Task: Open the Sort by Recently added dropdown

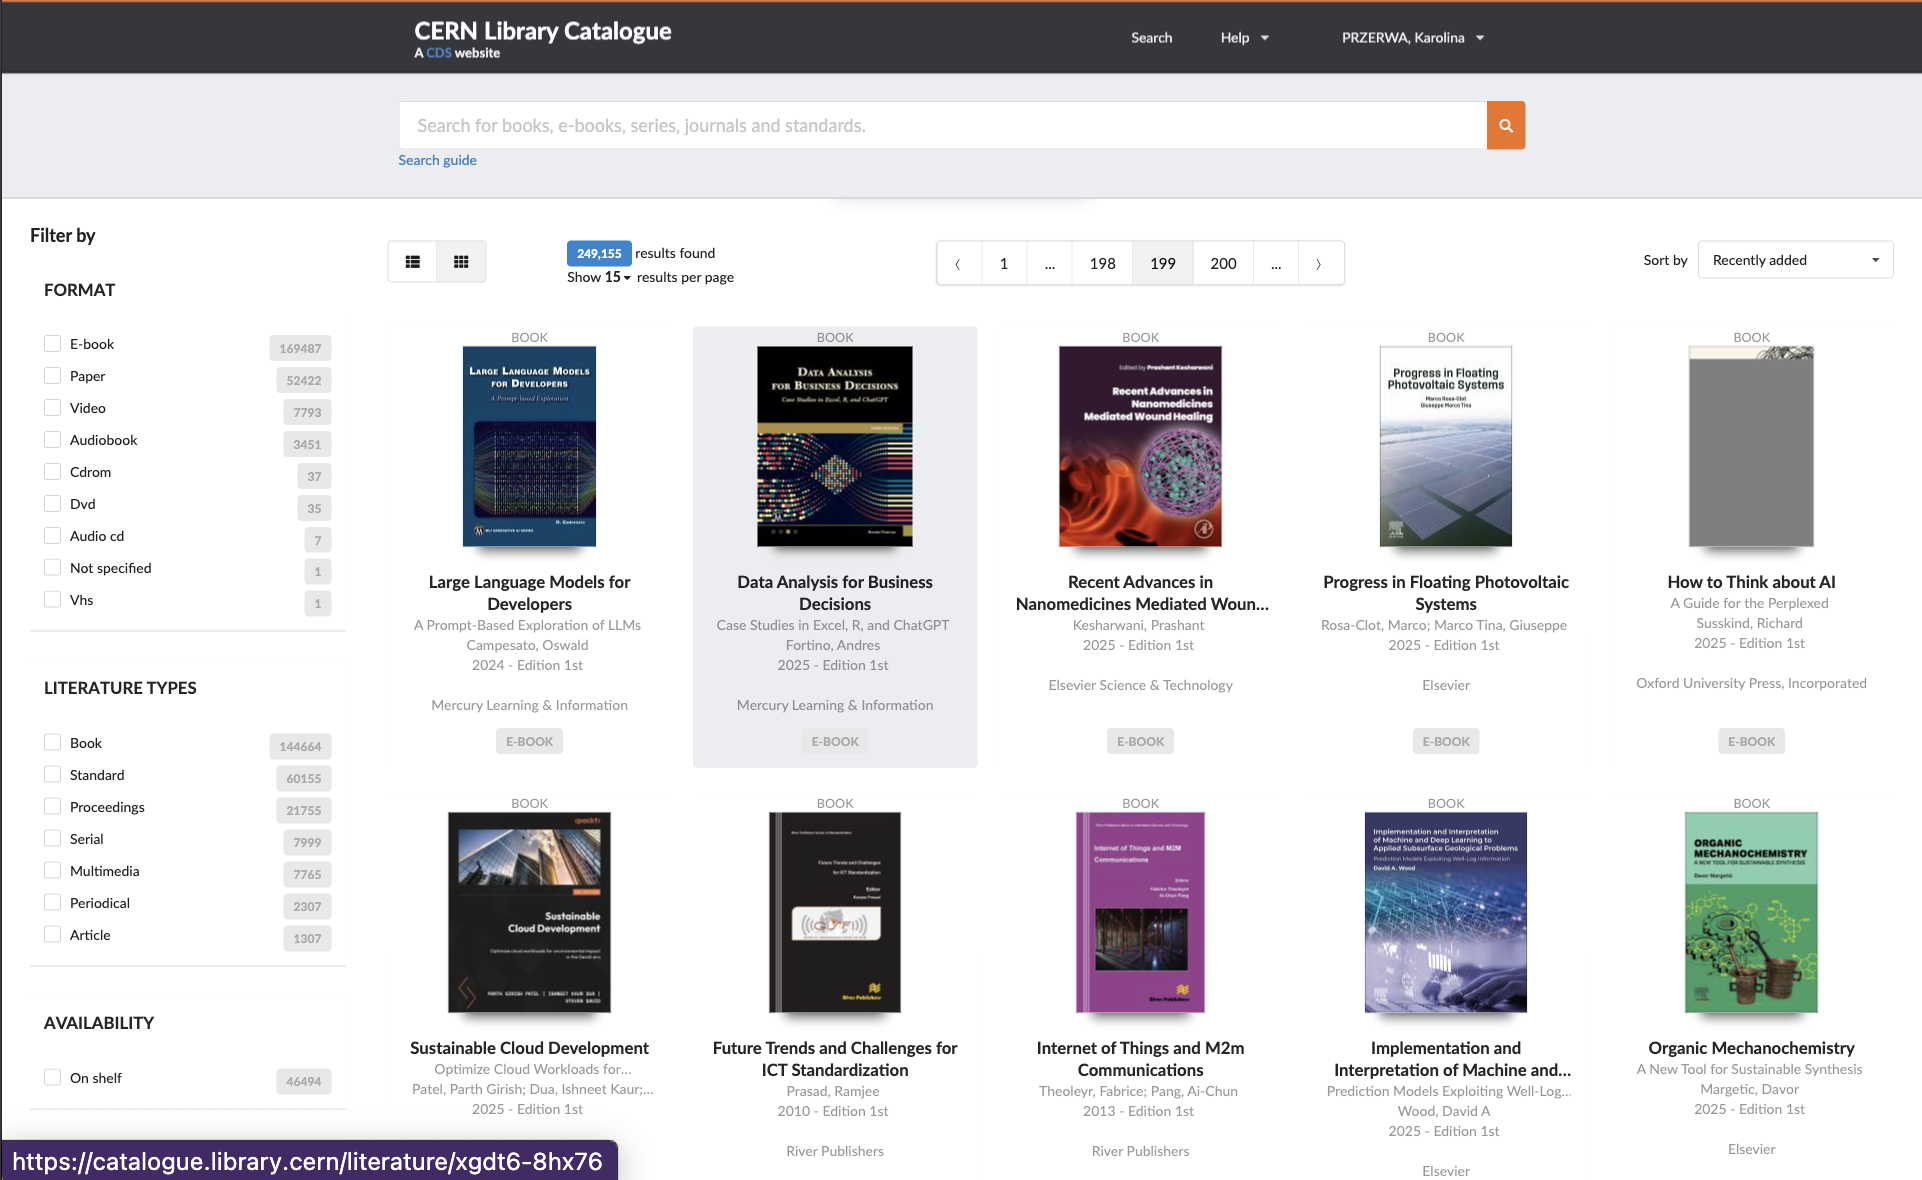Action: (1794, 260)
